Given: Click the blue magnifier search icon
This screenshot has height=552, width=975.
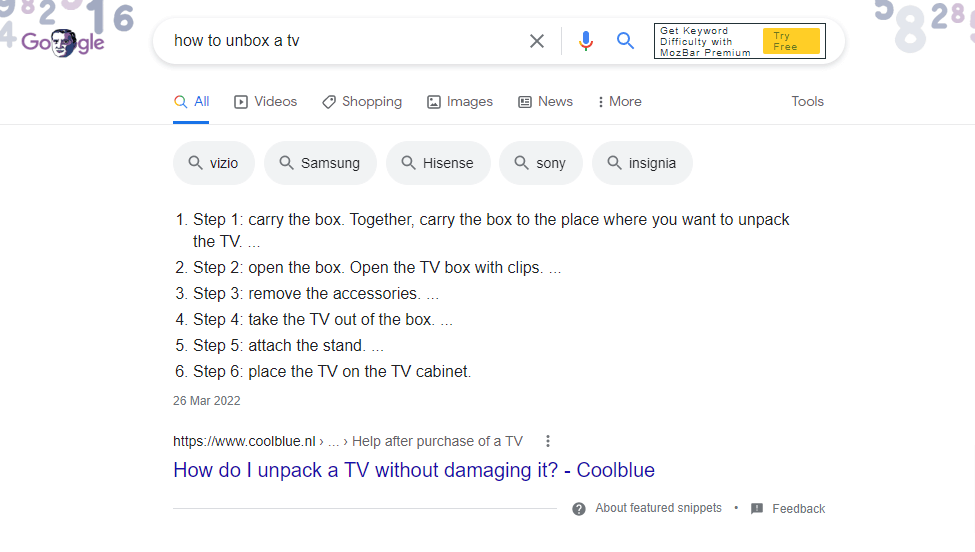Looking at the screenshot, I should (625, 41).
